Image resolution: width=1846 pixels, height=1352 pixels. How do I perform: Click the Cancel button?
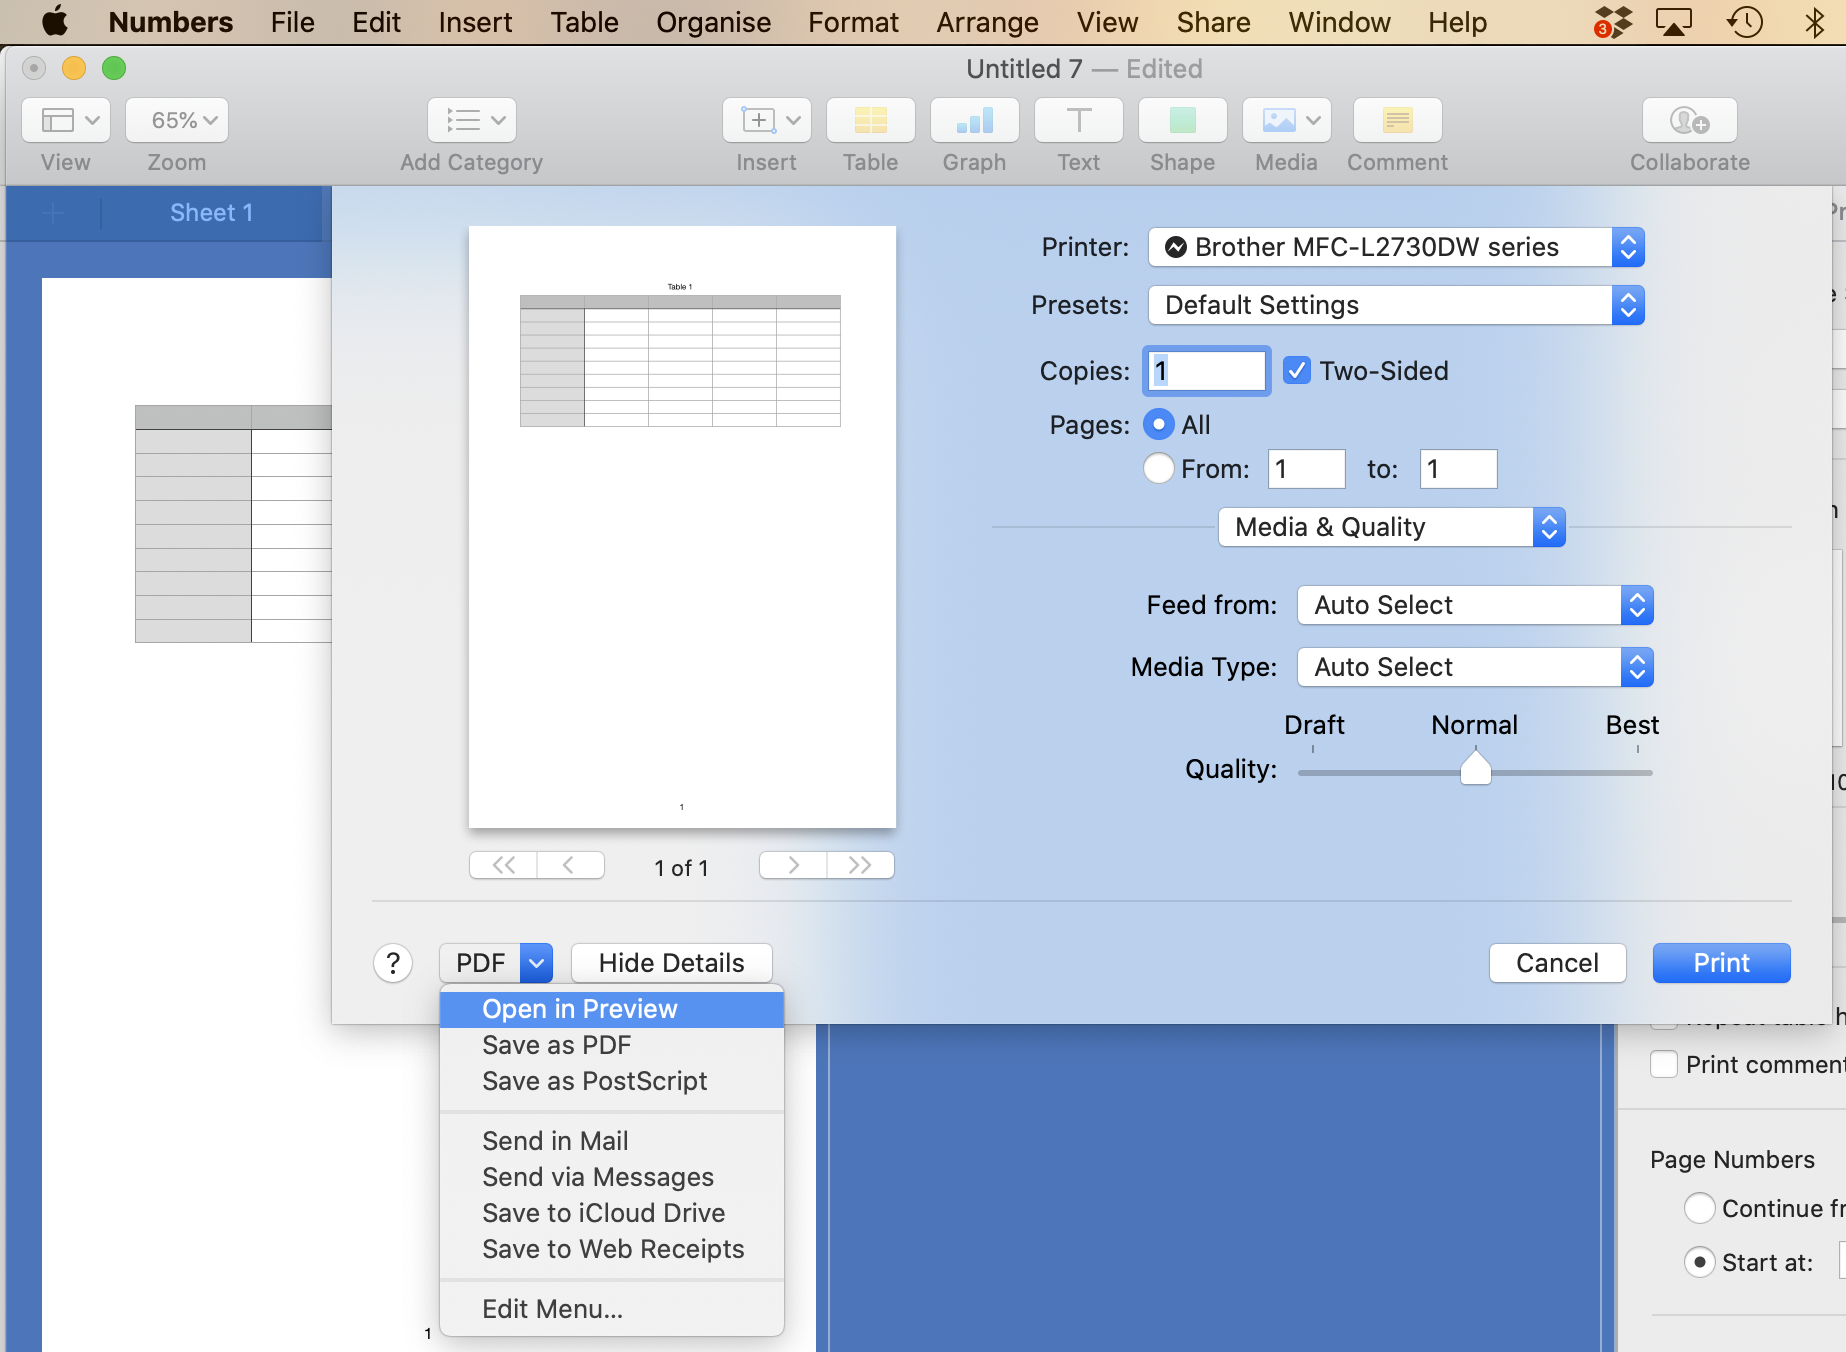[1557, 963]
